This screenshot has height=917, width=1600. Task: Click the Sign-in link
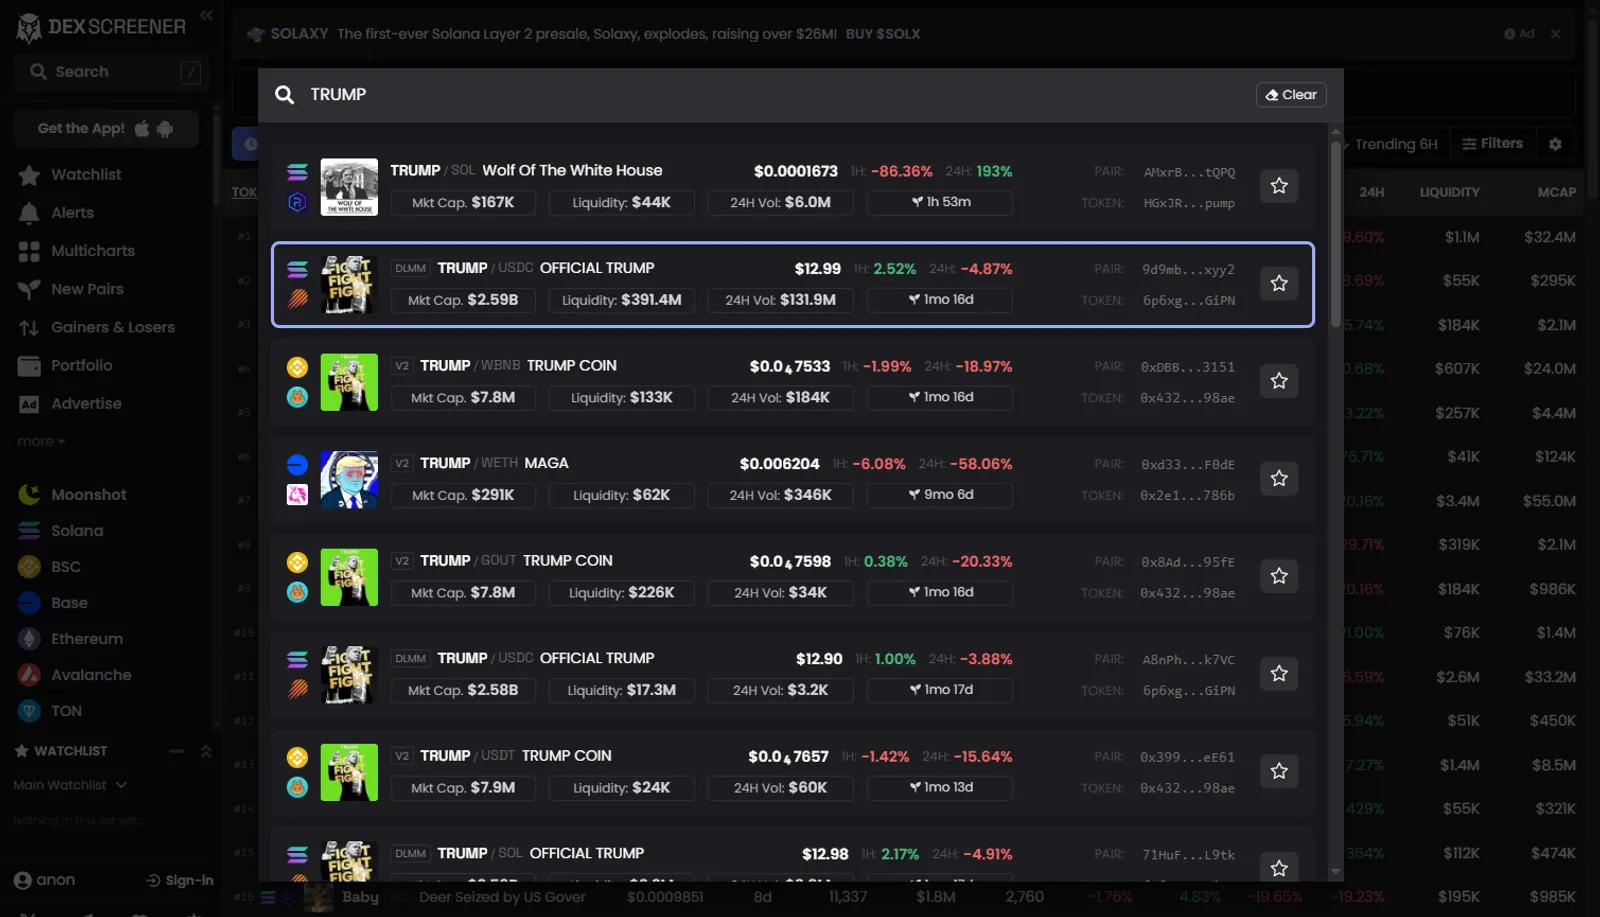coord(180,880)
